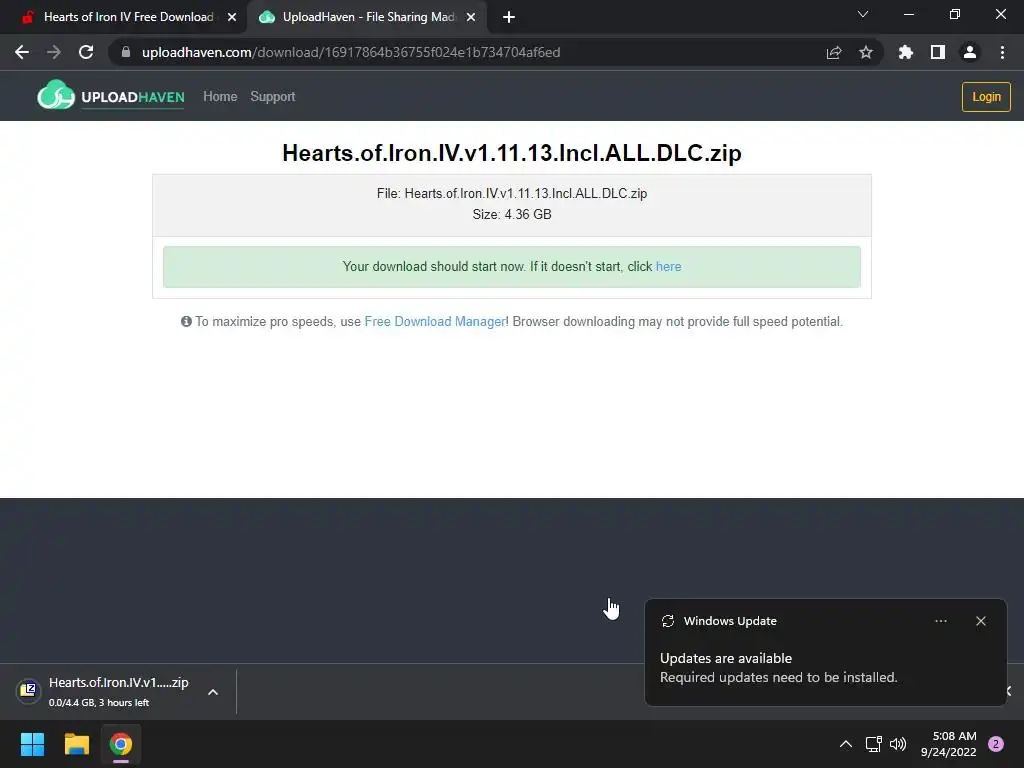
Task: Bookmark this page with the star icon
Action: pyautogui.click(x=866, y=52)
